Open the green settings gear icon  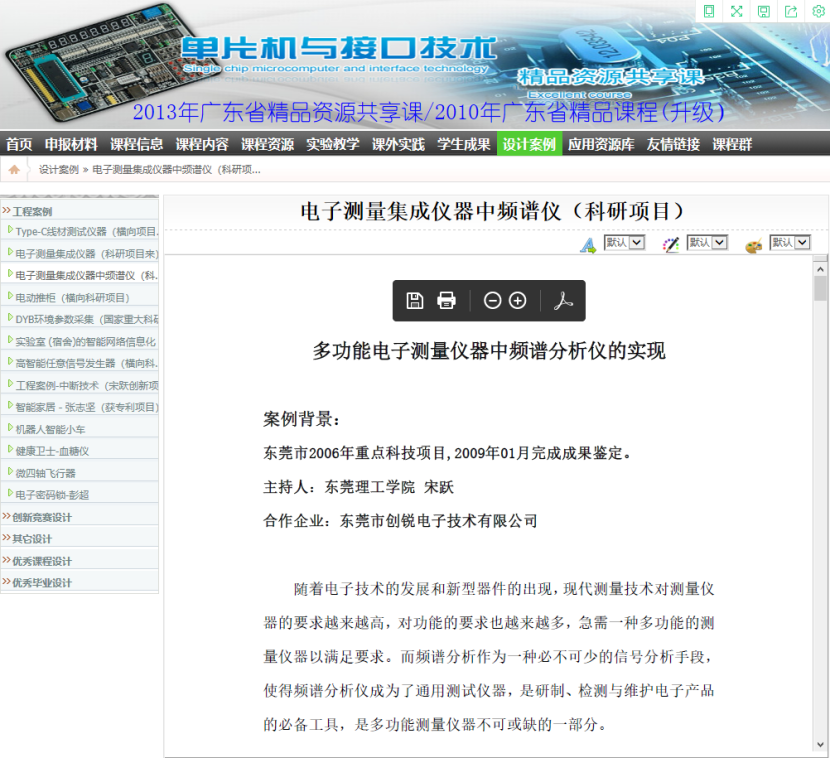pyautogui.click(x=818, y=11)
